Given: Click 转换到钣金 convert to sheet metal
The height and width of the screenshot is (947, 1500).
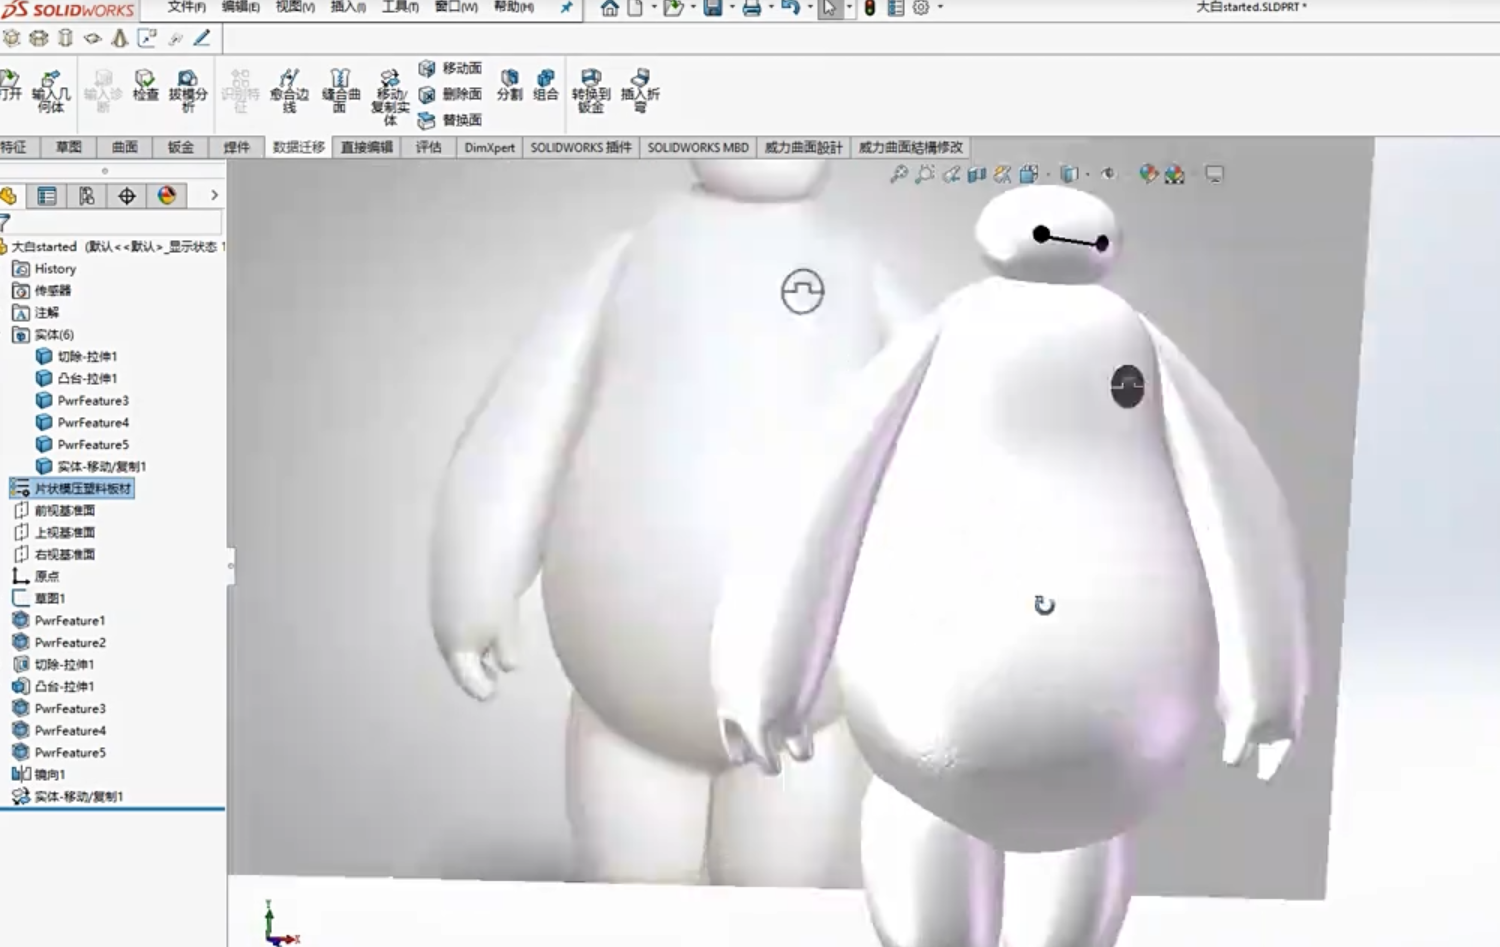Looking at the screenshot, I should 590,91.
